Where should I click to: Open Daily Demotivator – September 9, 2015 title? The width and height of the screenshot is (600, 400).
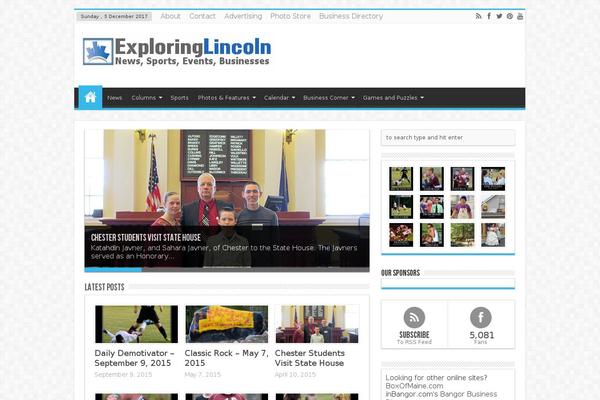tap(134, 358)
